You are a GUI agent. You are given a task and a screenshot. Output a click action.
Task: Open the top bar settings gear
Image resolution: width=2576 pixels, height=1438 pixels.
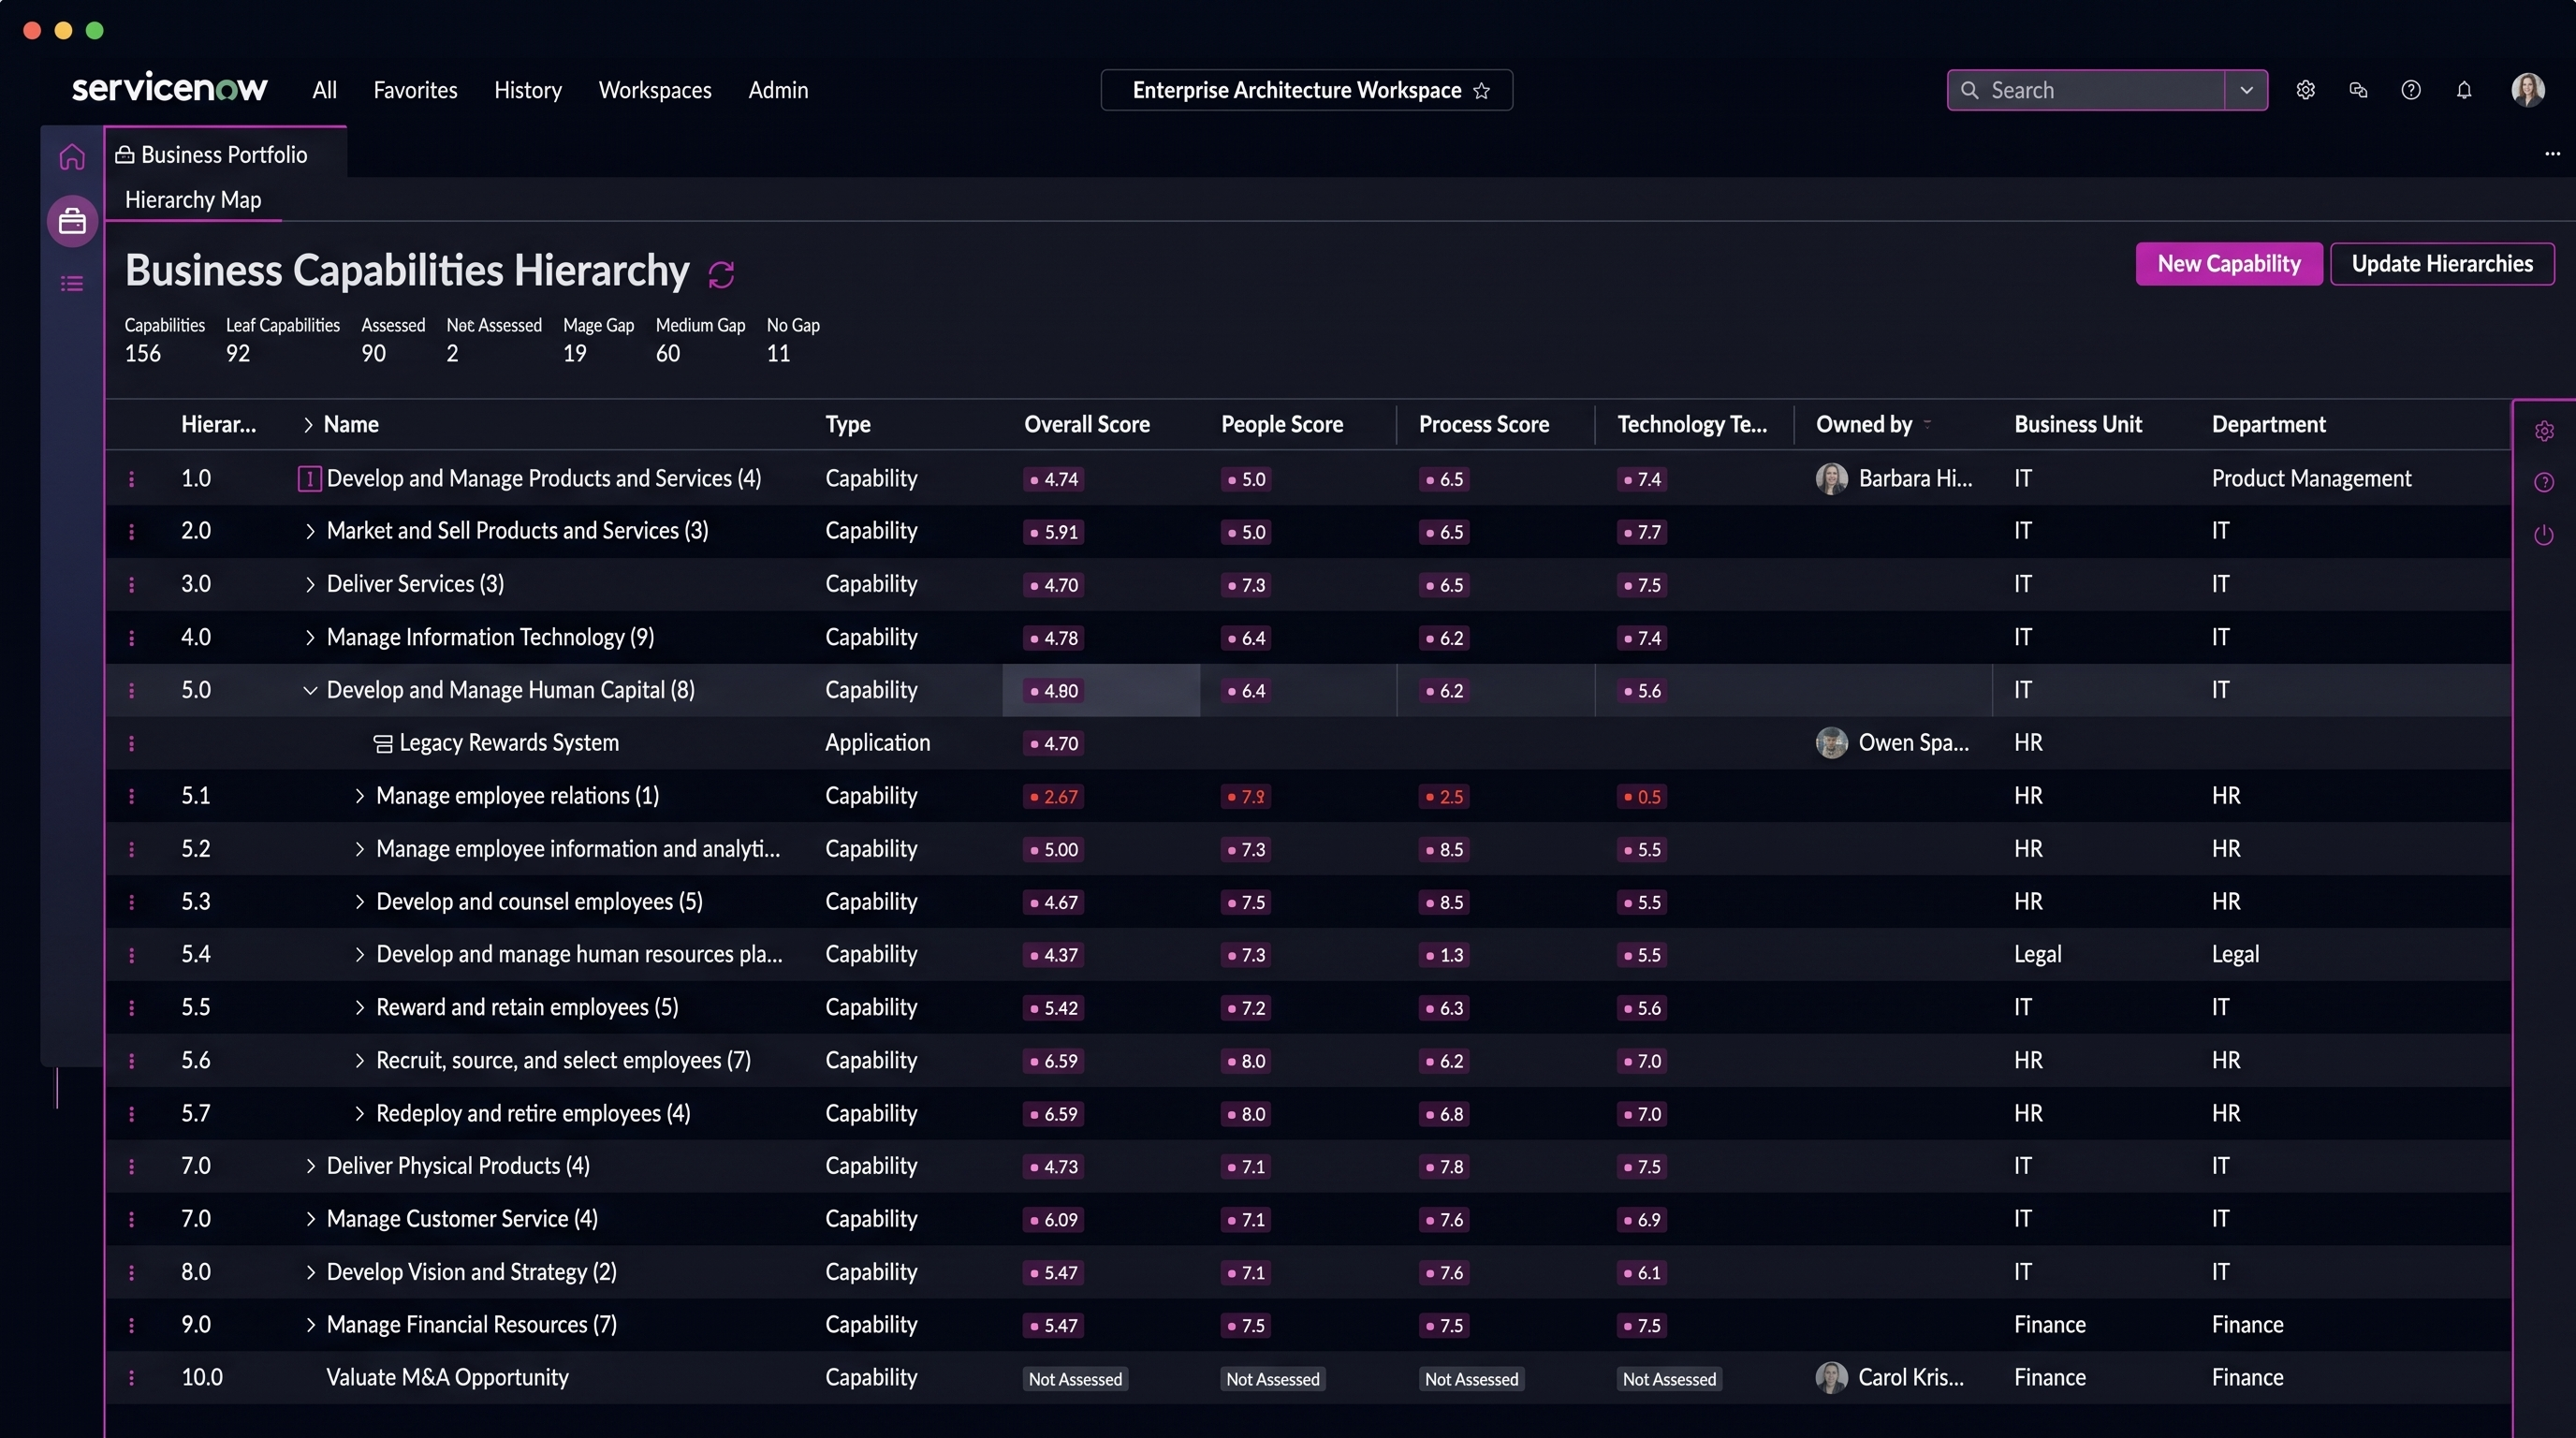[2306, 90]
